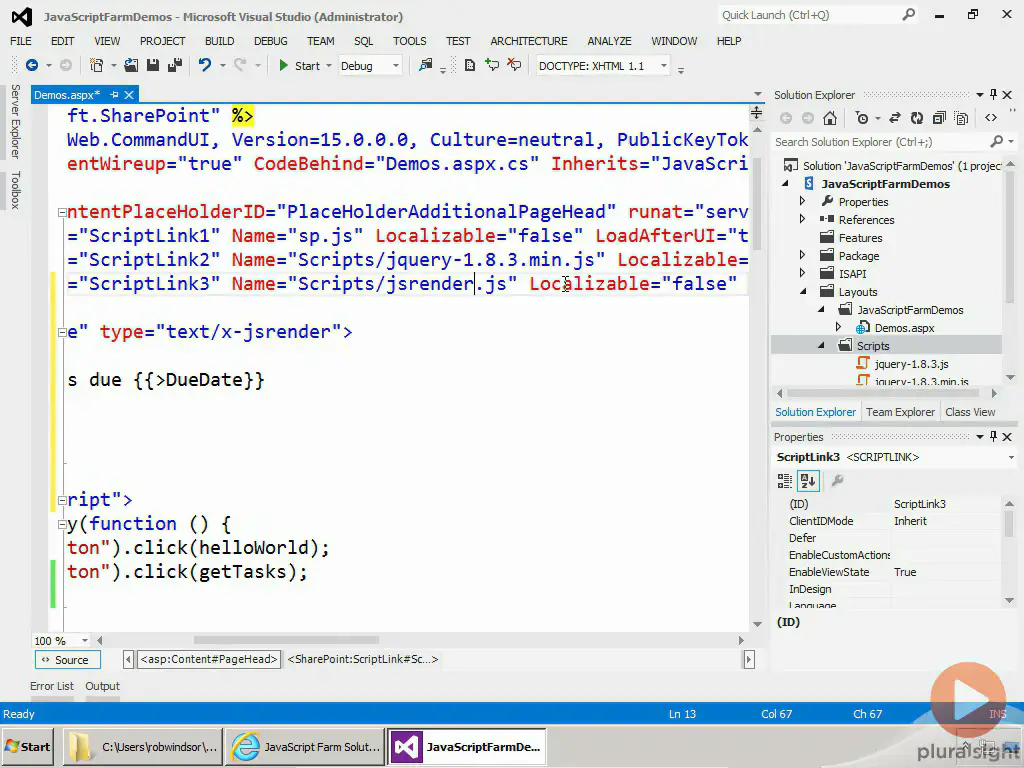
Task: Collapse the text/x-jsrender script outline region
Action: 62,332
